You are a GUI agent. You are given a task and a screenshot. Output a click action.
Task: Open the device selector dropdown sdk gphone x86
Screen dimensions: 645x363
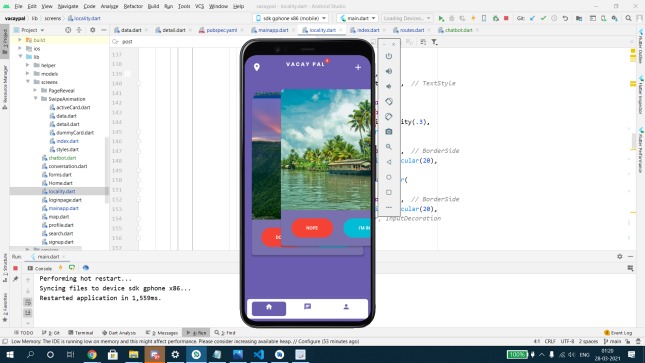pos(290,19)
